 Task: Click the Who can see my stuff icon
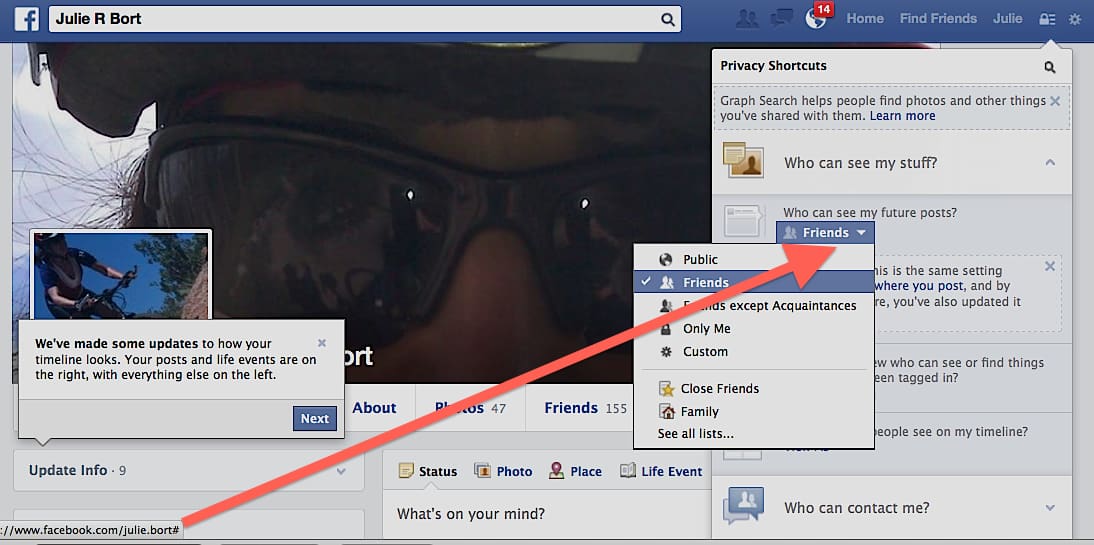tap(743, 160)
